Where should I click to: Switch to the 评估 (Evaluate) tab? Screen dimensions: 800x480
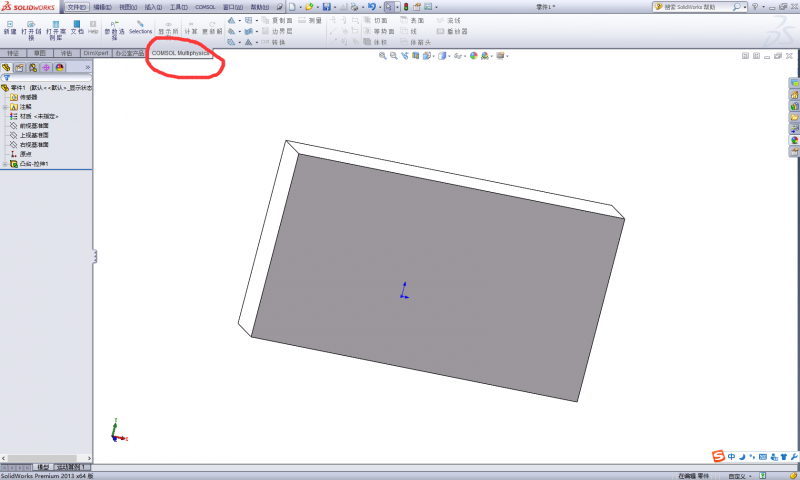coord(66,53)
